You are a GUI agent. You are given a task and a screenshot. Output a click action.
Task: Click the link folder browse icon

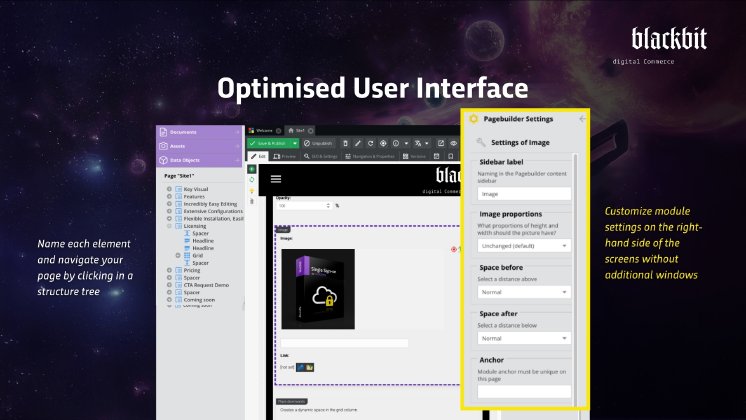pyautogui.click(x=310, y=367)
